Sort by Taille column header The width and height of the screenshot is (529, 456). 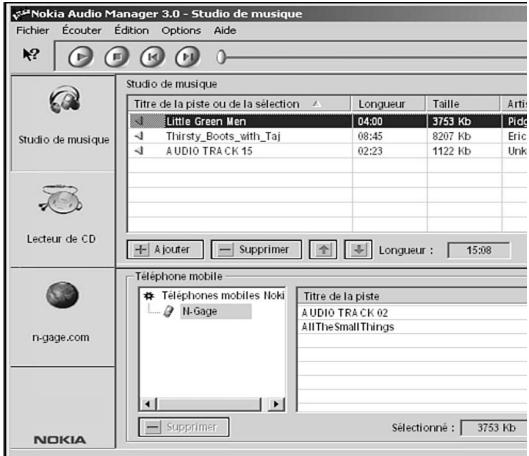click(463, 104)
